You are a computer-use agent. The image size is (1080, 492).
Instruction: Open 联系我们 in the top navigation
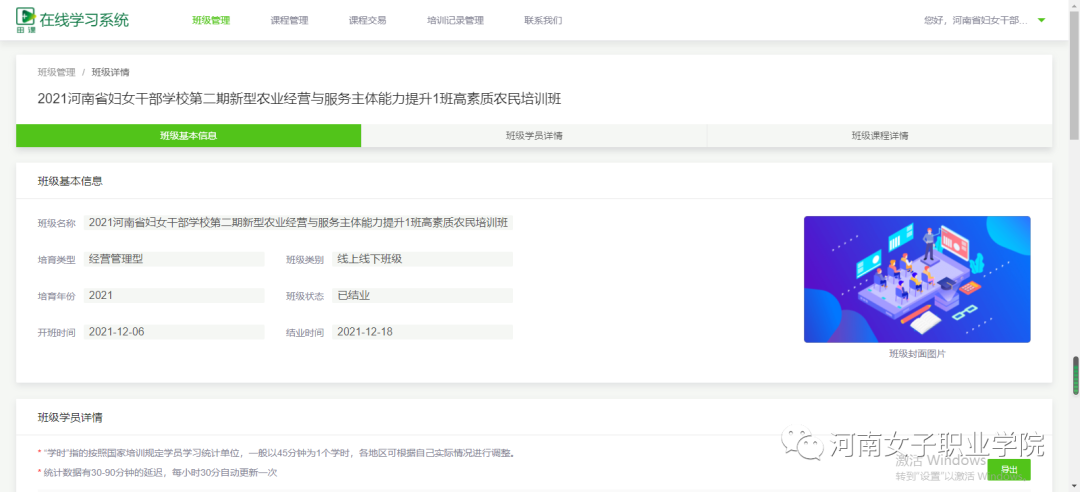coord(543,21)
